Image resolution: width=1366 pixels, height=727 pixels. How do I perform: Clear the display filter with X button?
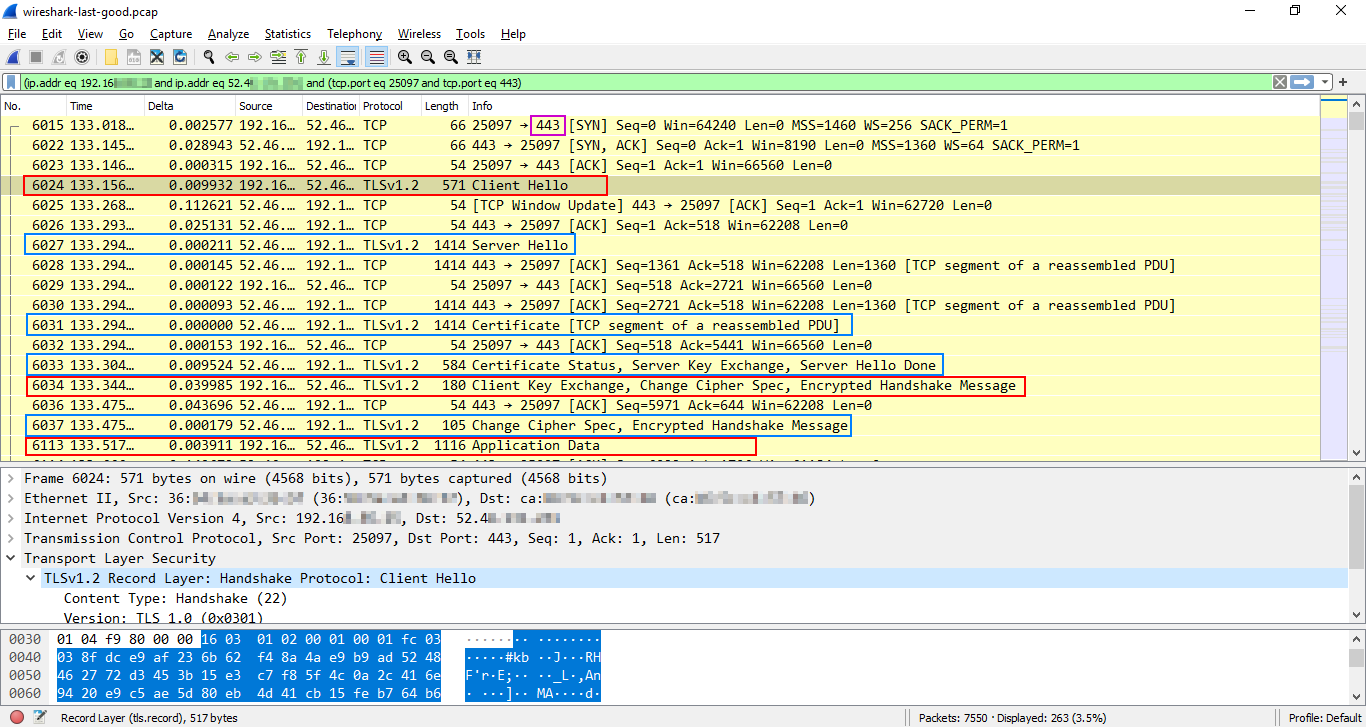pyautogui.click(x=1280, y=82)
